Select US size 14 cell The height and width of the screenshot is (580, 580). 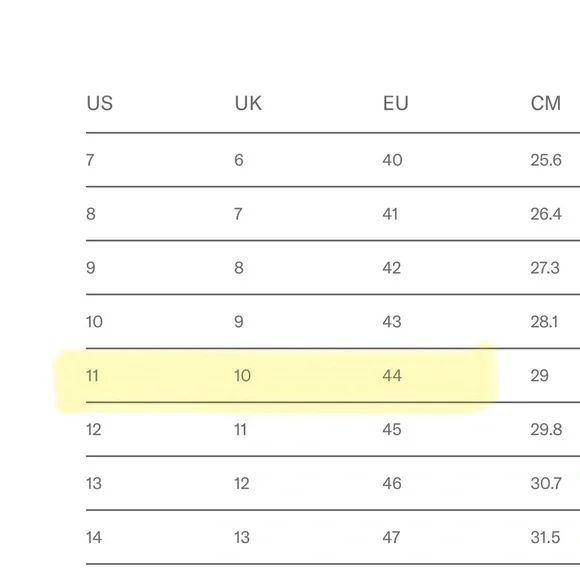point(94,537)
